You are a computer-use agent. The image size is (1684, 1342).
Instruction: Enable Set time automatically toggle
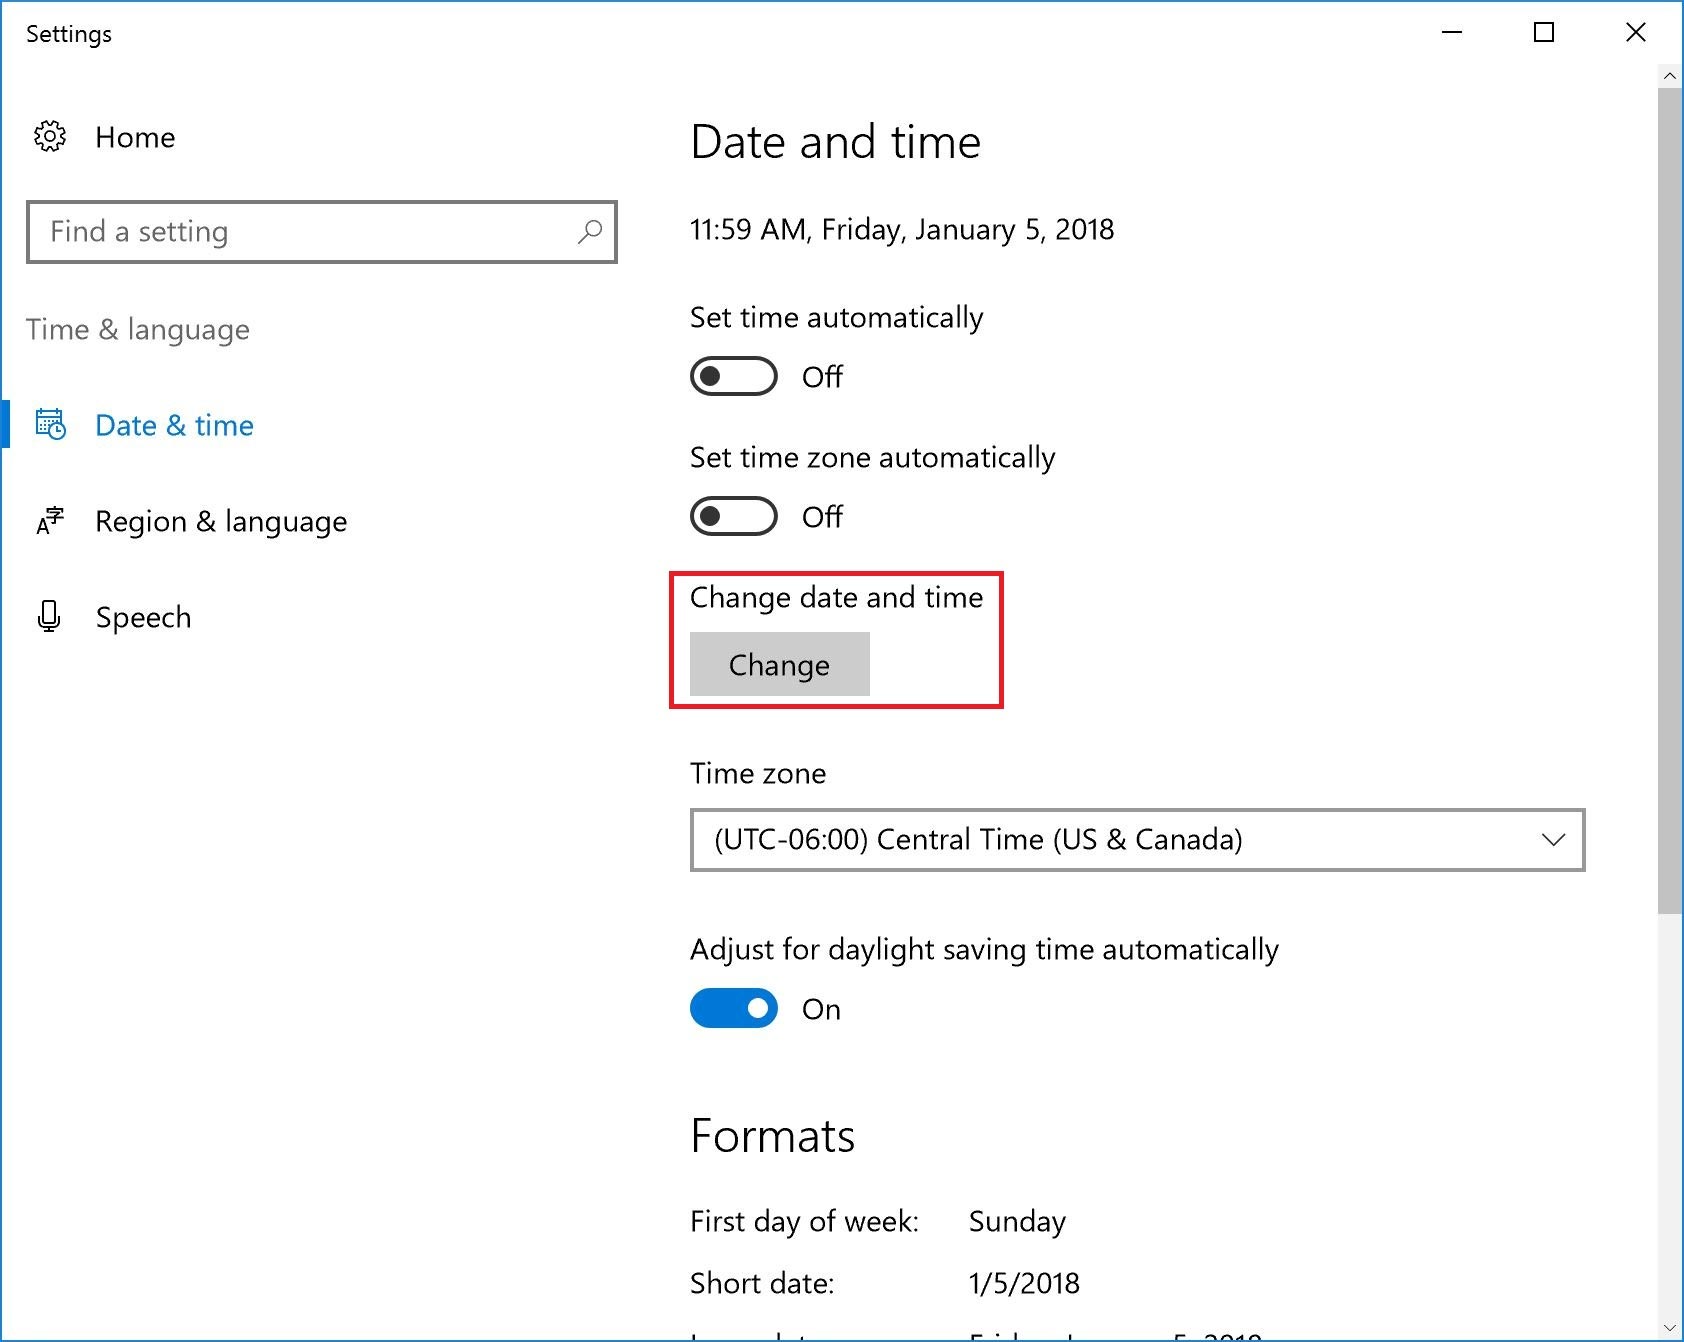(734, 376)
